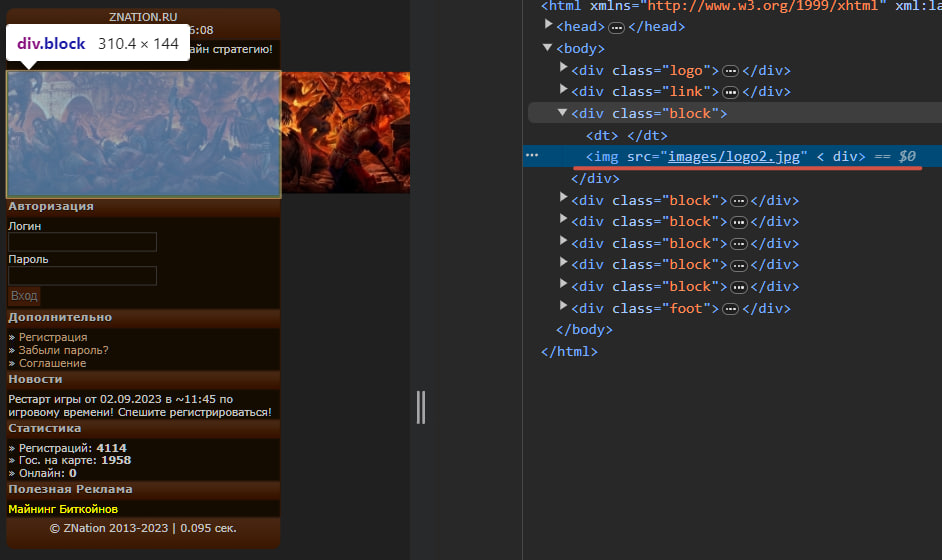Select the dt element in DOM tree
The height and width of the screenshot is (560, 942).
[x=626, y=135]
